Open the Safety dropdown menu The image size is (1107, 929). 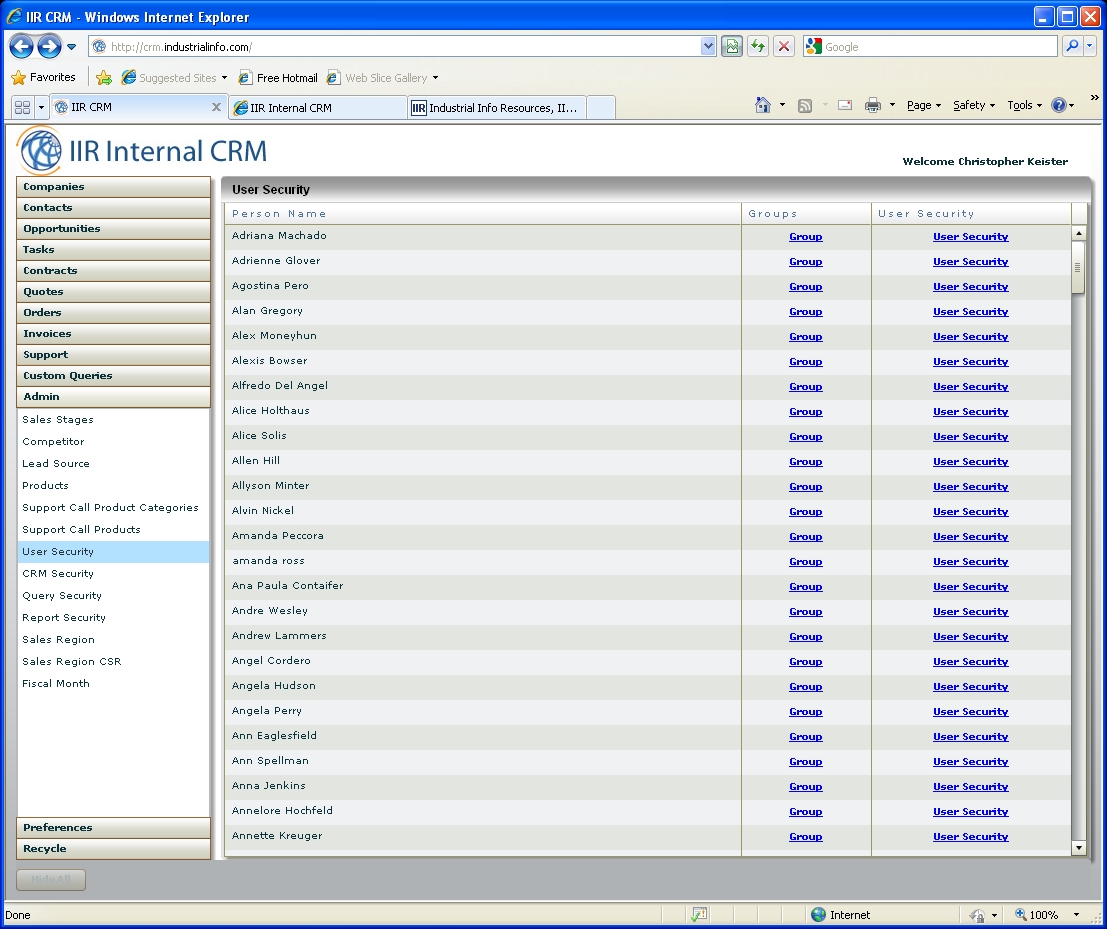point(973,105)
